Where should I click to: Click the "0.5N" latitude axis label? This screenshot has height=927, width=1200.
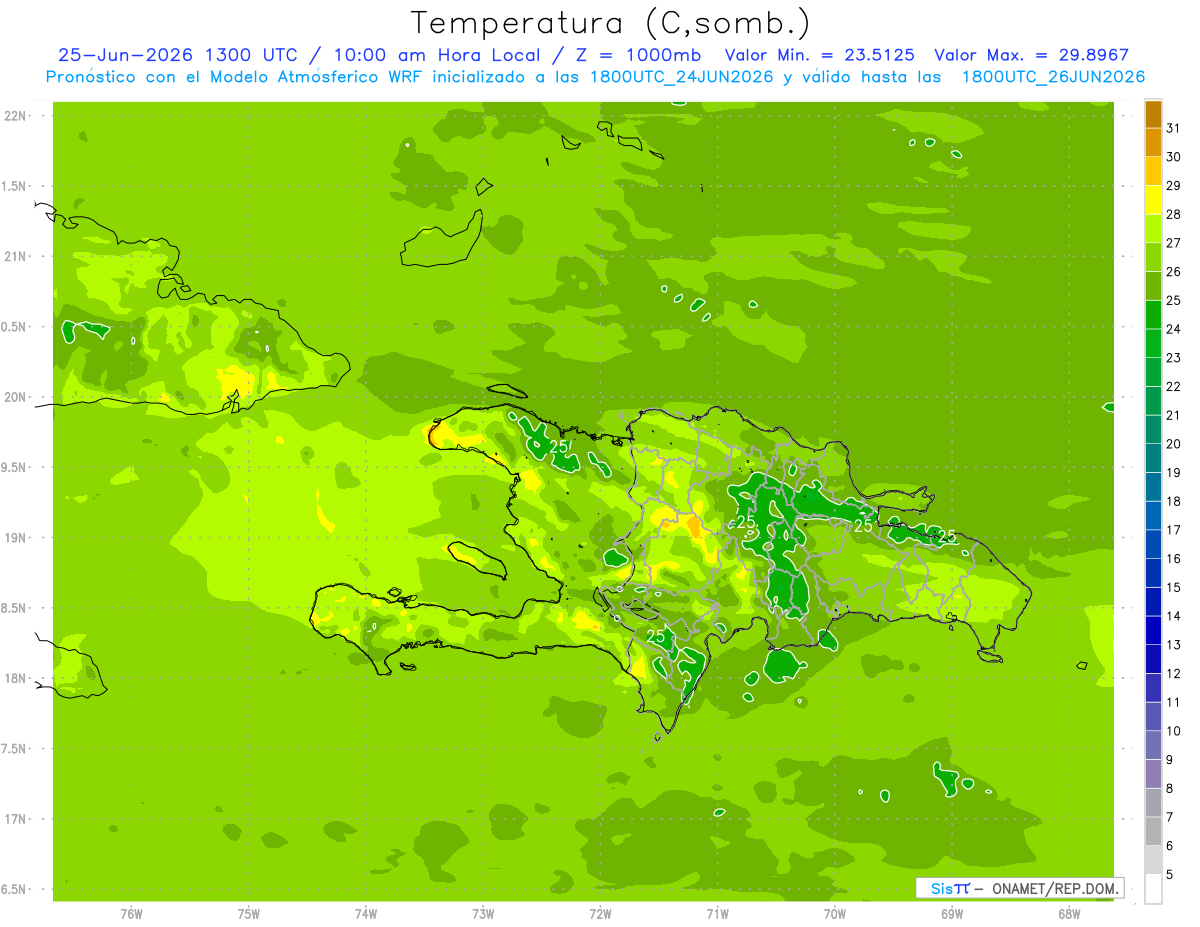coord(15,327)
